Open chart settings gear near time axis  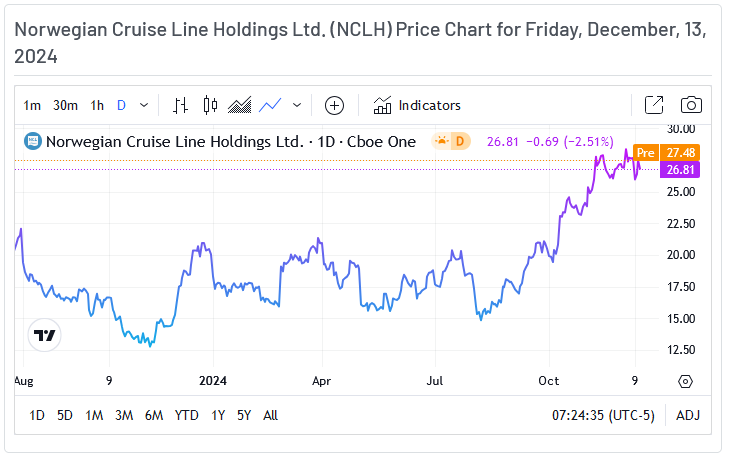685,381
